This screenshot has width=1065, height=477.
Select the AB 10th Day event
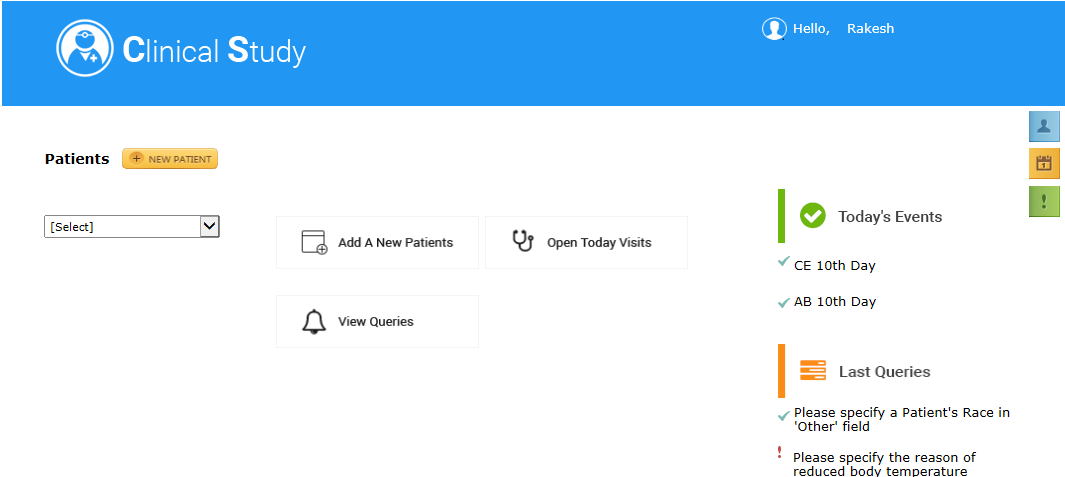coord(835,302)
